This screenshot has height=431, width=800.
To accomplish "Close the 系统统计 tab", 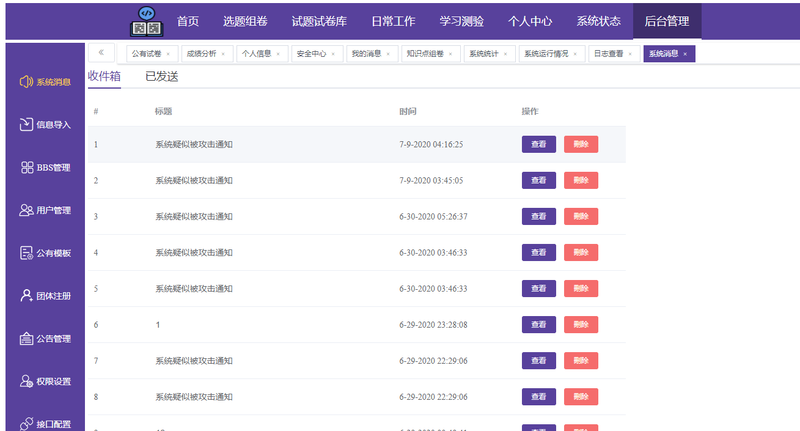I will click(x=506, y=54).
